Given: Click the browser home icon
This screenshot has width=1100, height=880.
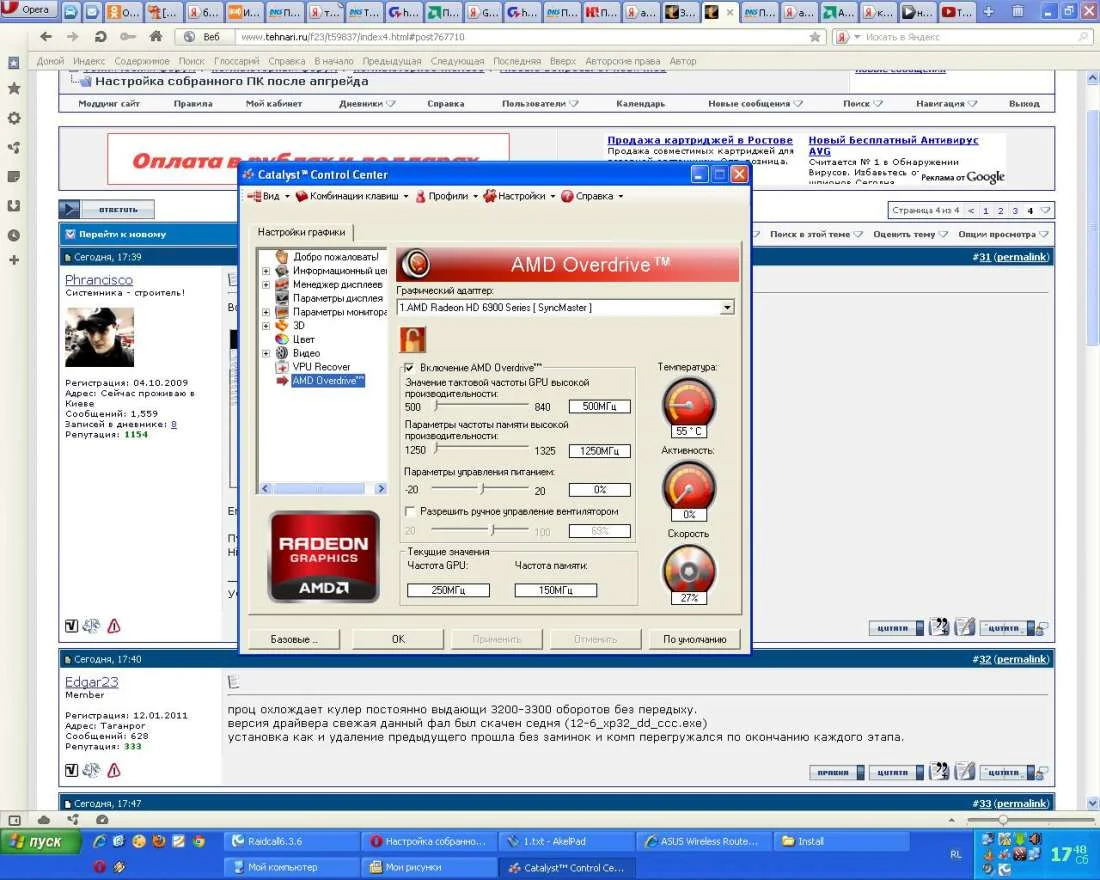Looking at the screenshot, I should (156, 36).
